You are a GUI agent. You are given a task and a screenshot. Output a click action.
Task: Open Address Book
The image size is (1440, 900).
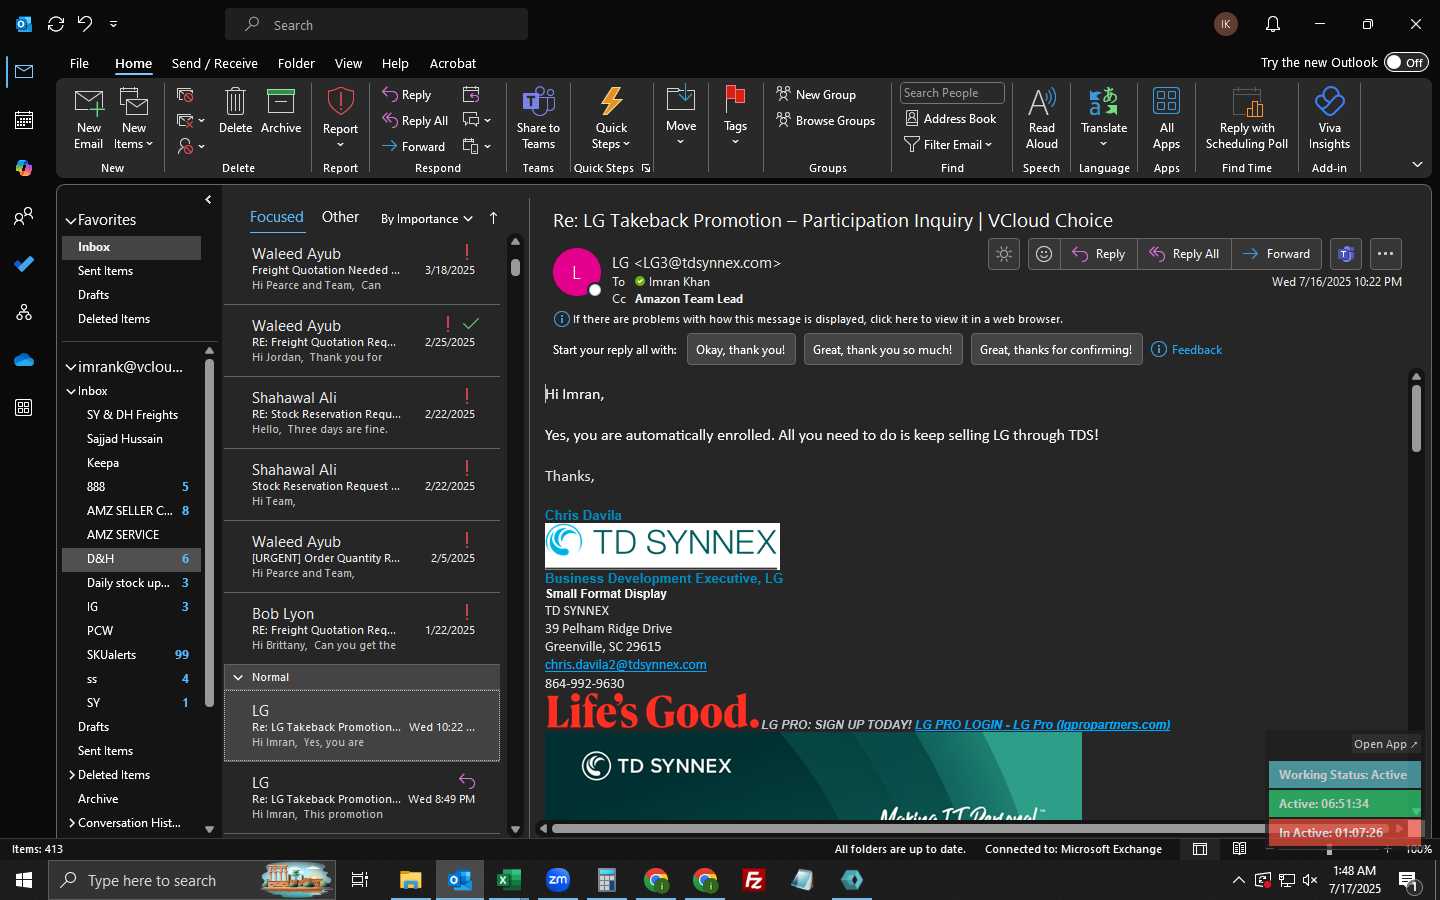pos(951,119)
